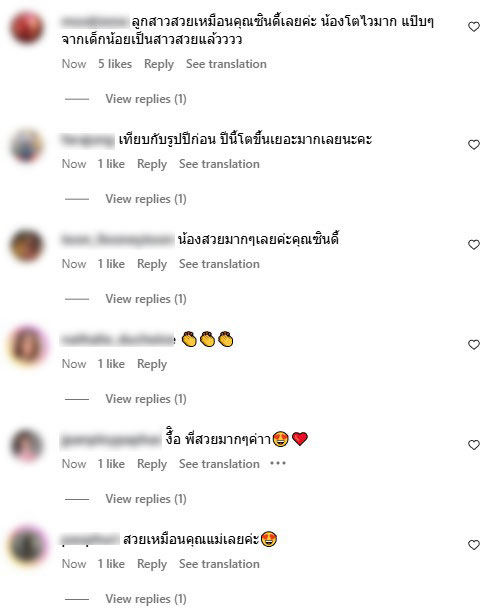Reply to the clapping emojis comment

point(152,364)
